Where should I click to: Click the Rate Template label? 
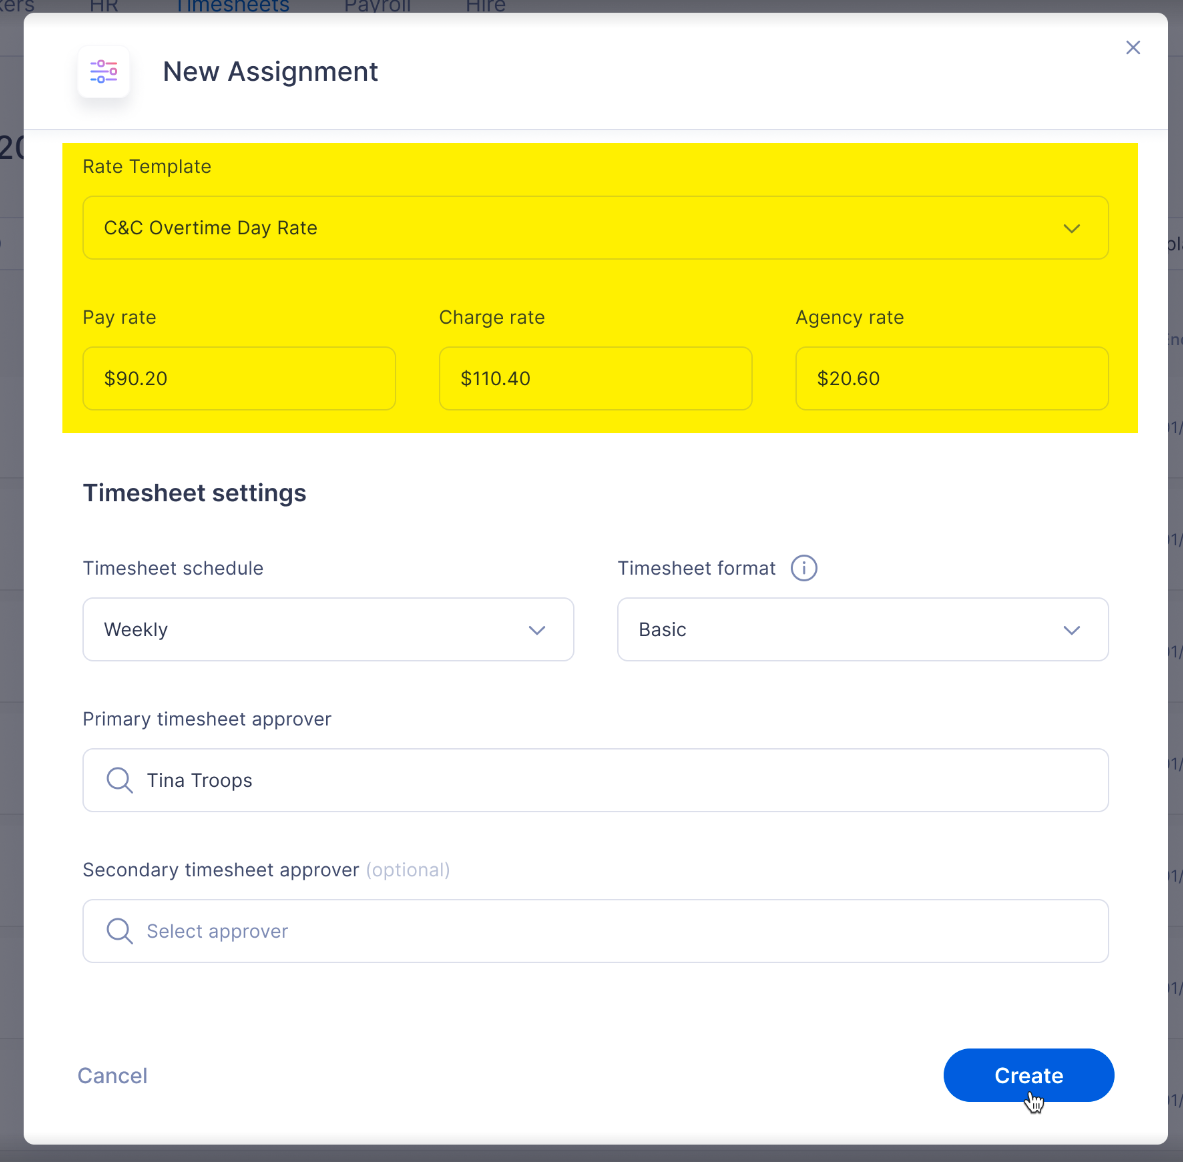click(147, 167)
